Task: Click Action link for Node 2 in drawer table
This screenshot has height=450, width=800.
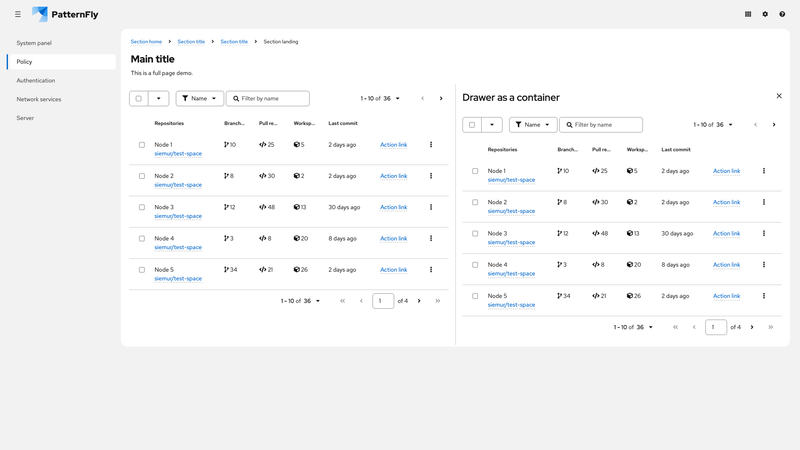Action: [727, 202]
